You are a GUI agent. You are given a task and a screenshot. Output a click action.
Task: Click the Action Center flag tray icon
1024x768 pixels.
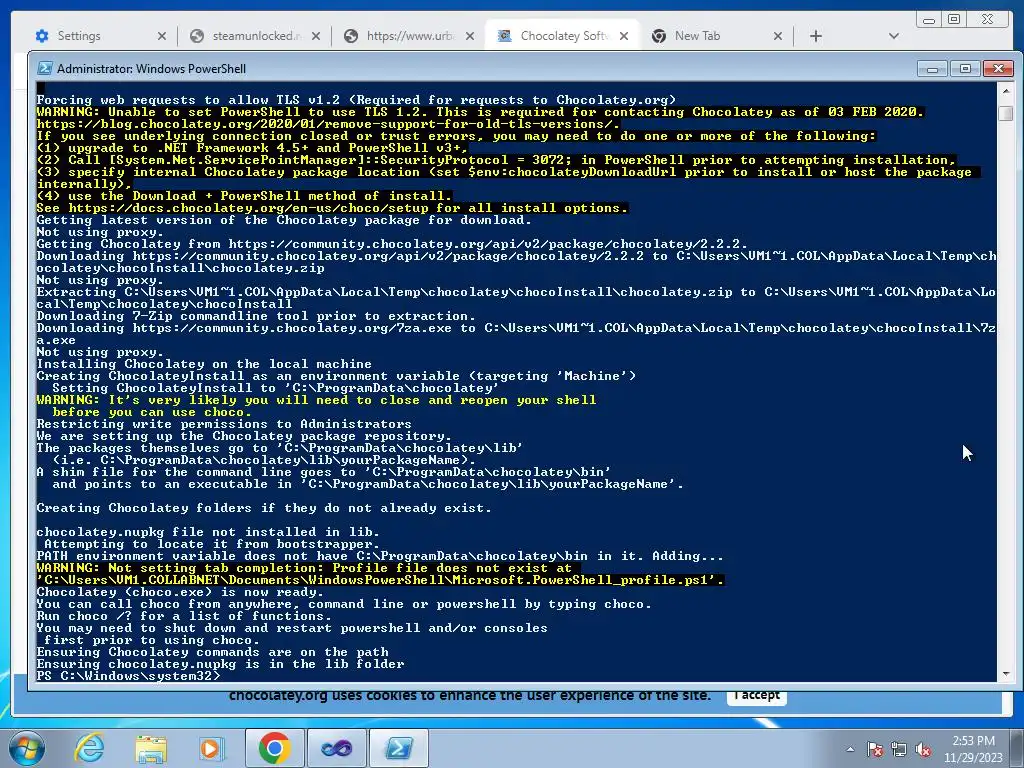coord(875,750)
